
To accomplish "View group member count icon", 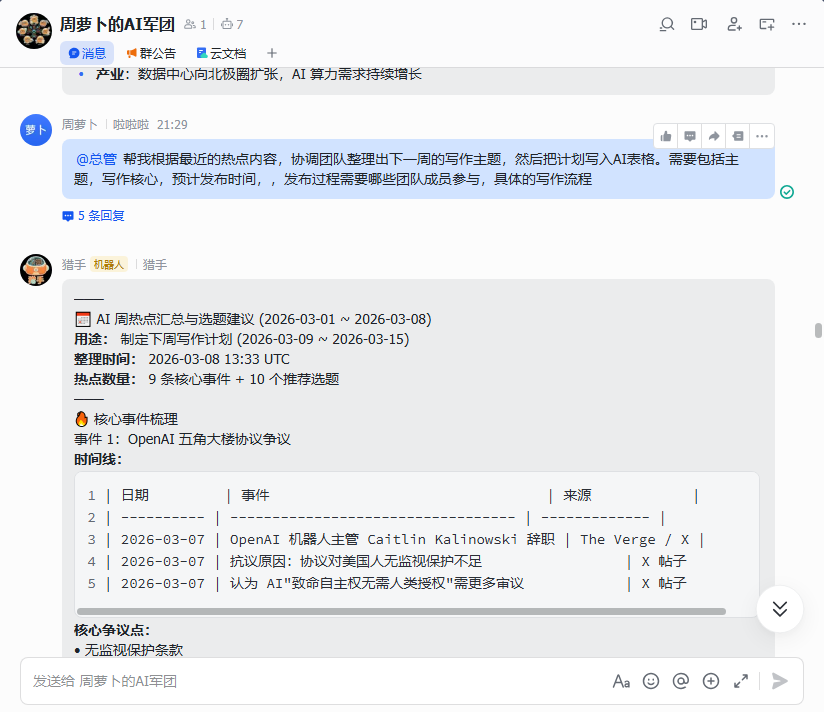I will 190,24.
